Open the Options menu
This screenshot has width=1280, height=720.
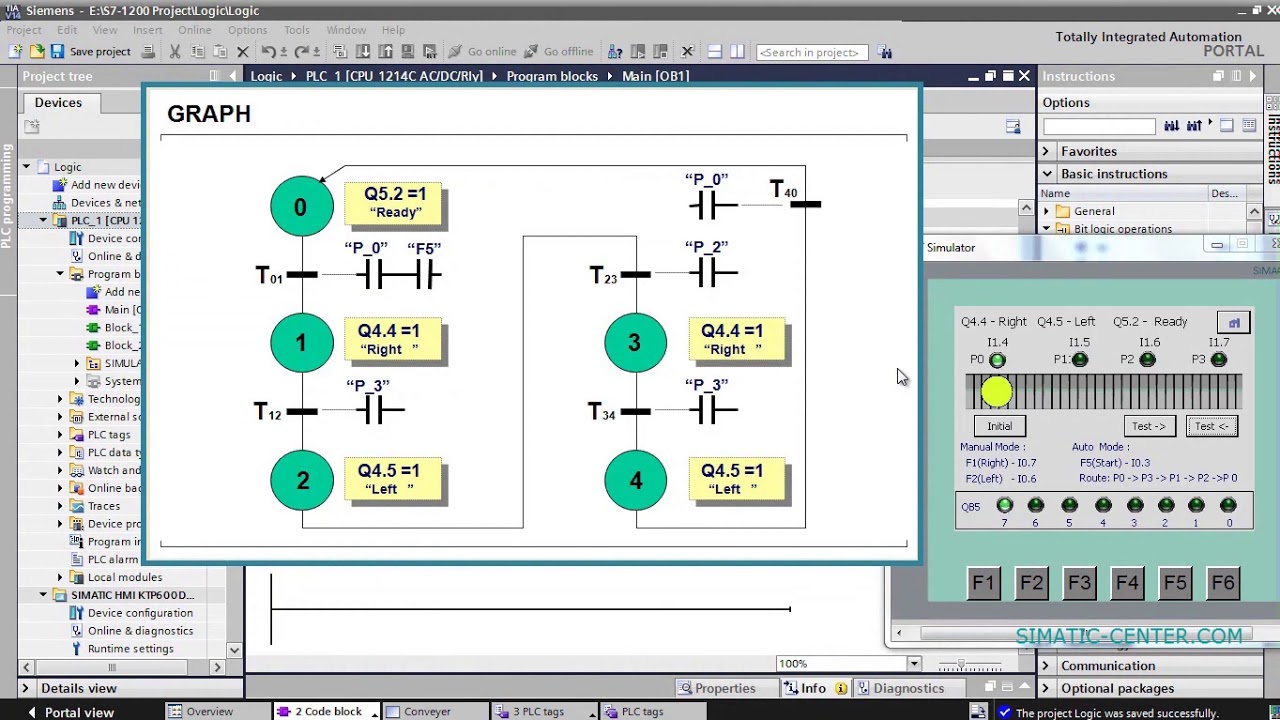tap(247, 30)
